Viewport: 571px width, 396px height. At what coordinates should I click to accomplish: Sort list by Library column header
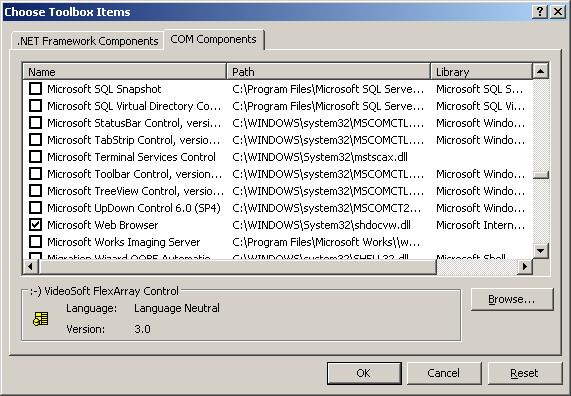pos(481,72)
